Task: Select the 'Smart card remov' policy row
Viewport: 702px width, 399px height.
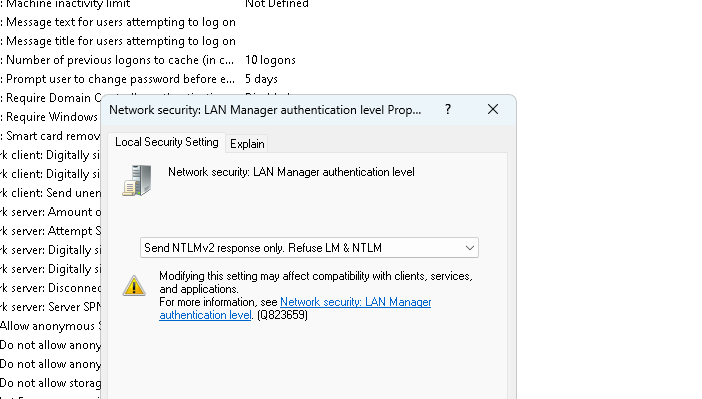Action: (50, 136)
